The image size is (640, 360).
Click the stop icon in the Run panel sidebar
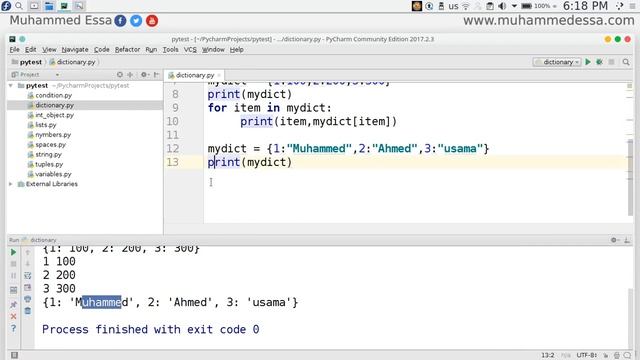[x=13, y=264]
